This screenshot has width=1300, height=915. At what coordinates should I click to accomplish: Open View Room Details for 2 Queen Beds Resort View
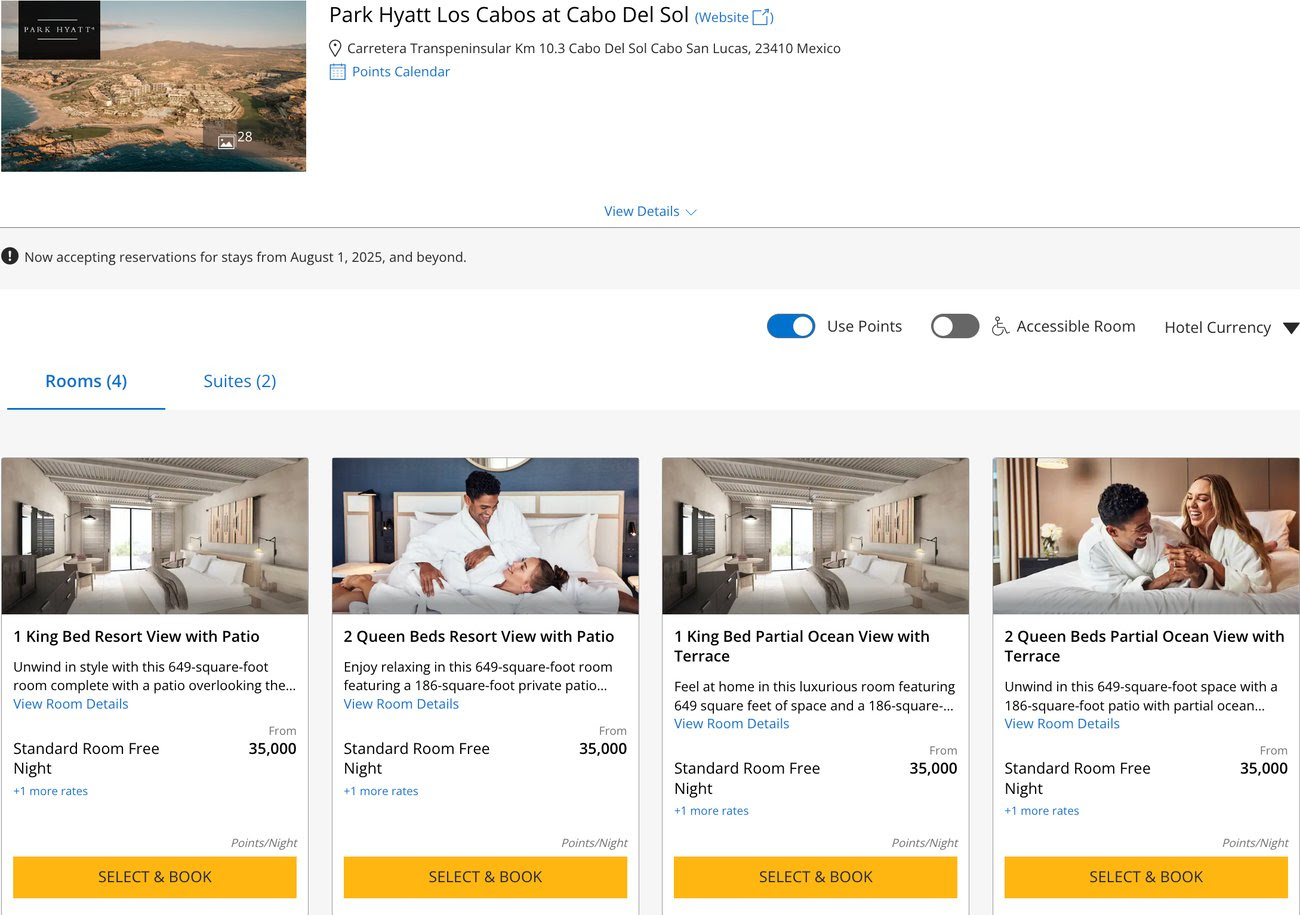(401, 704)
